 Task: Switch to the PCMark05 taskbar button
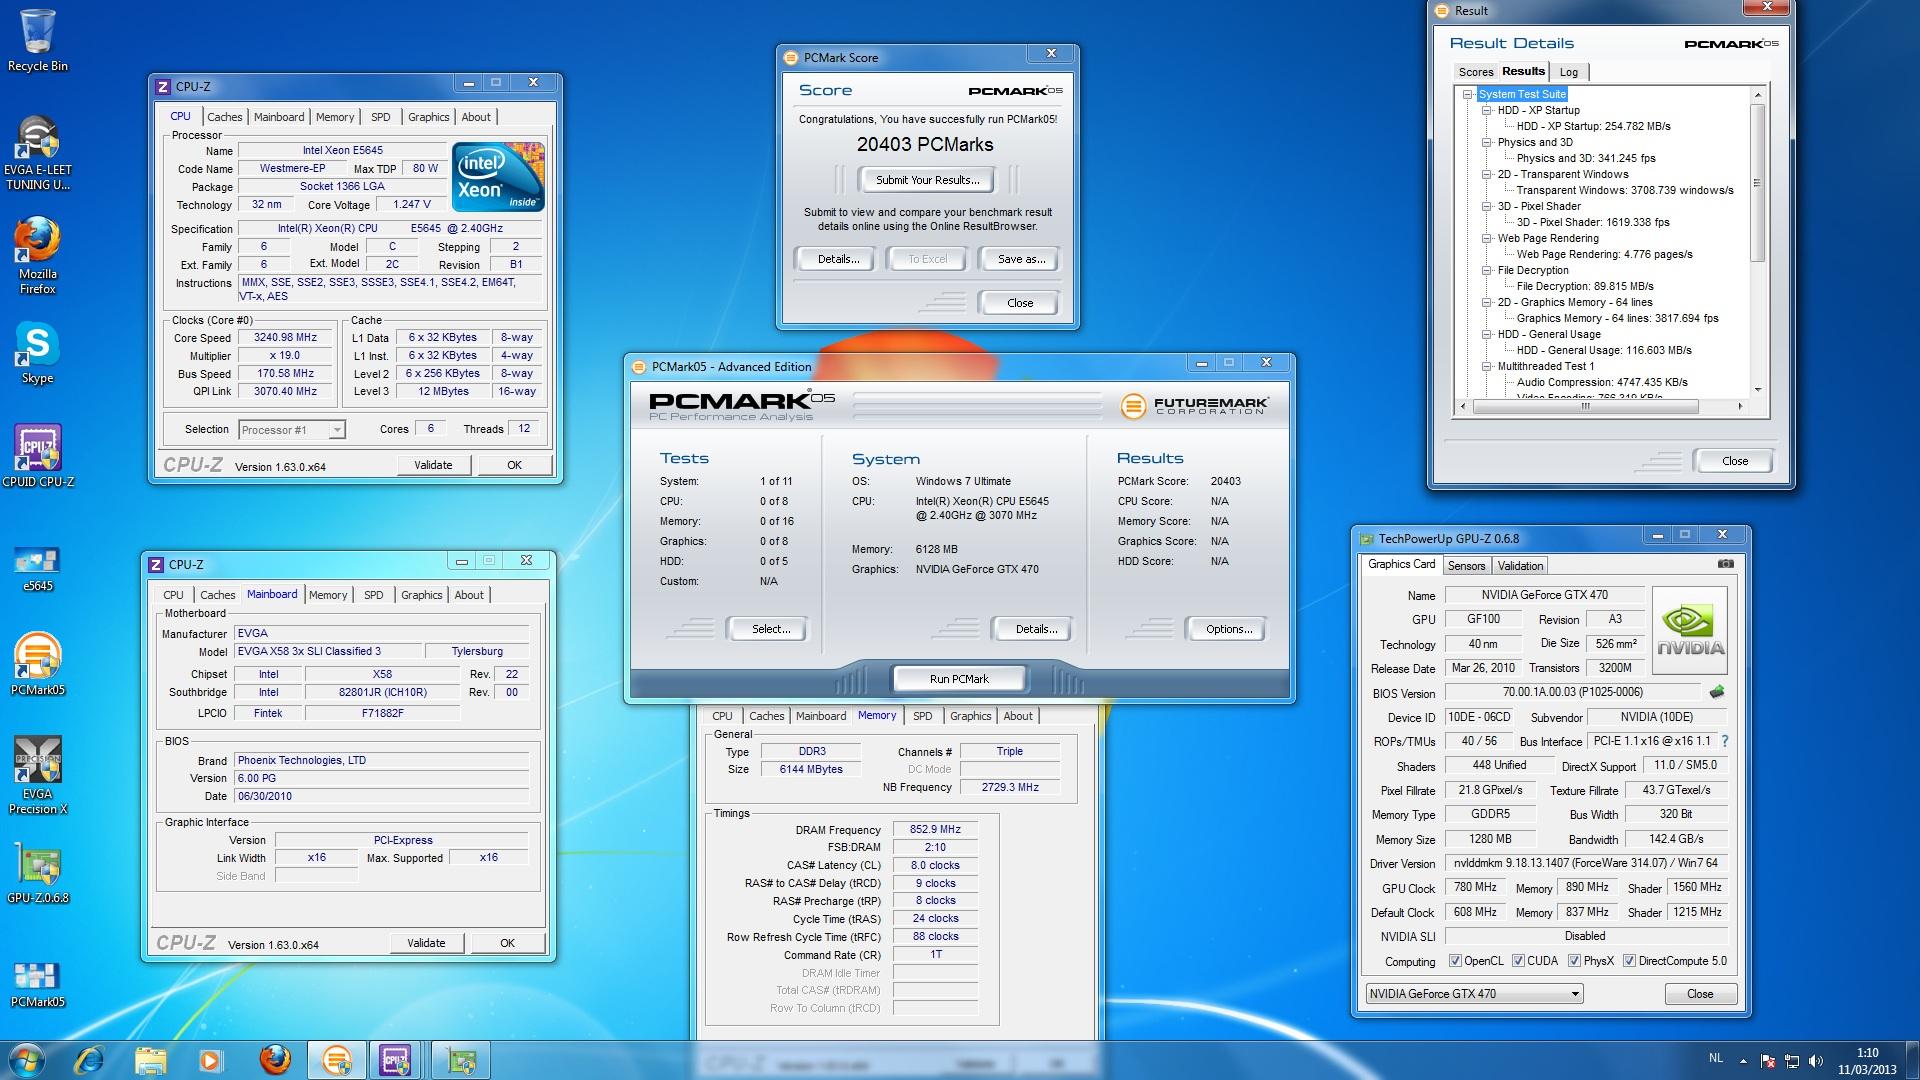[337, 1060]
